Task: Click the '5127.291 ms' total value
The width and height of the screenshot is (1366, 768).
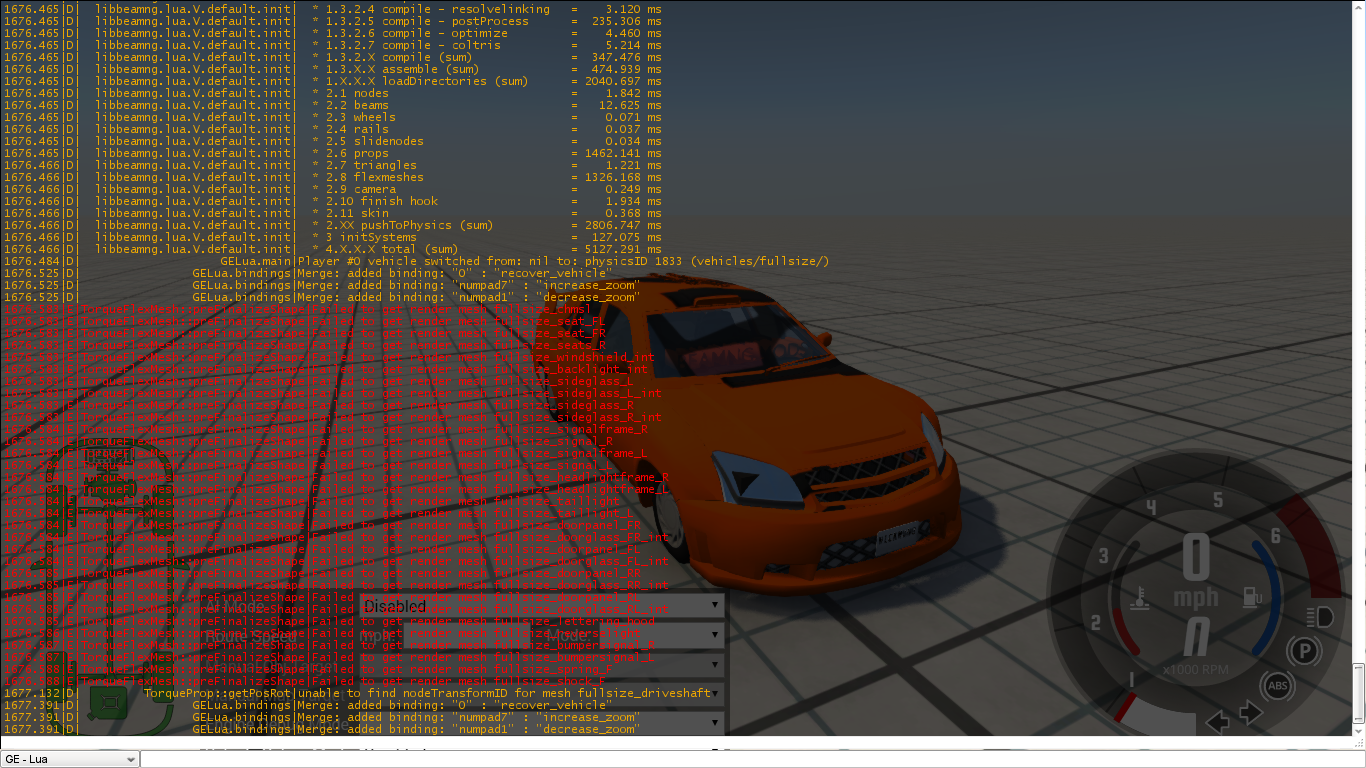Action: click(622, 249)
